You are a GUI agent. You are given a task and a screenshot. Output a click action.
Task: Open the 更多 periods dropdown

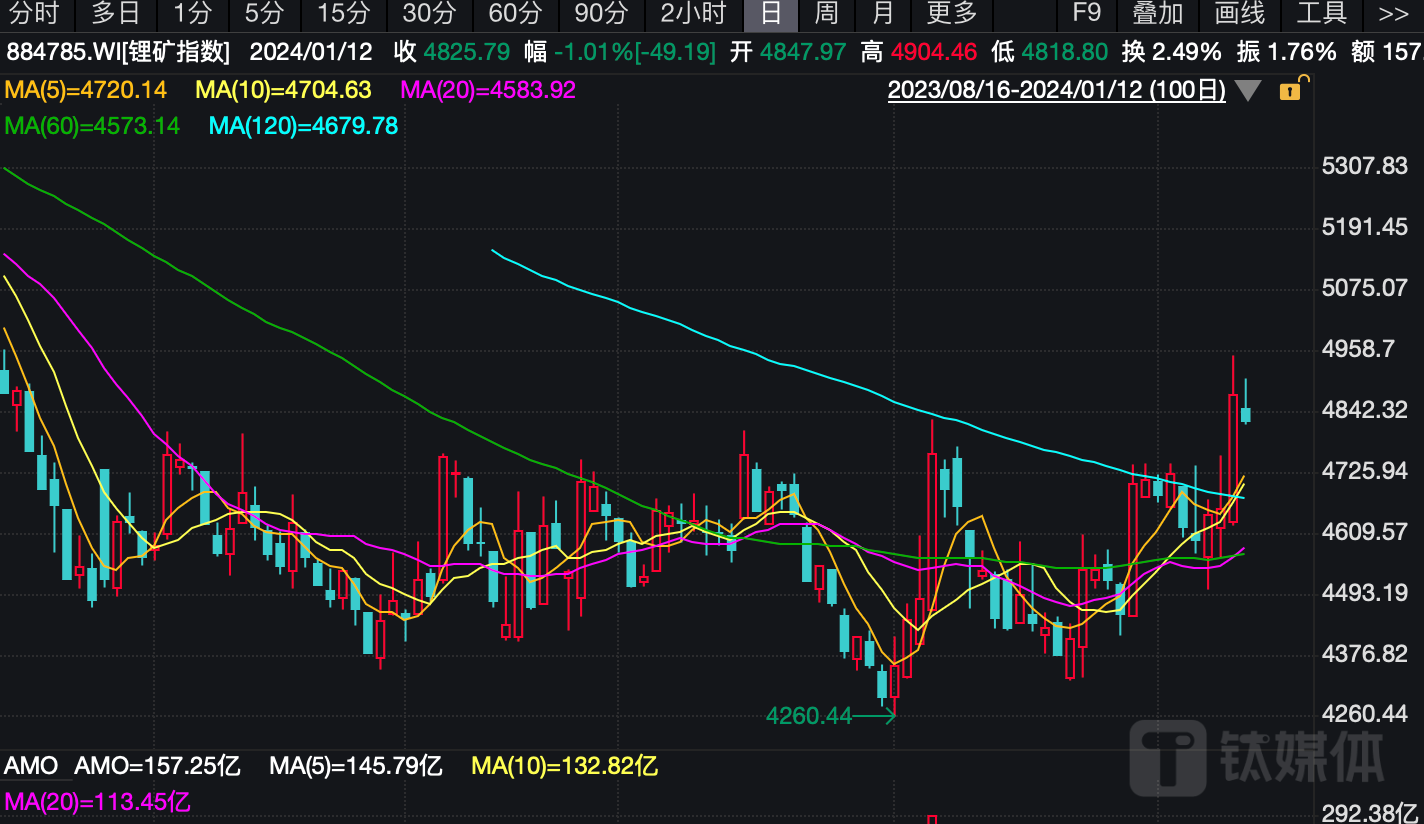click(951, 14)
